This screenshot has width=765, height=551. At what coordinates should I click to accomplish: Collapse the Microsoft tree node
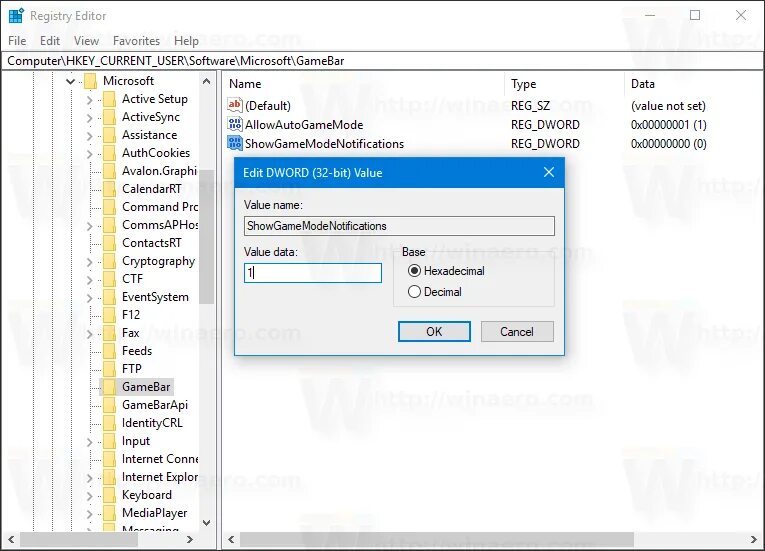click(x=71, y=82)
